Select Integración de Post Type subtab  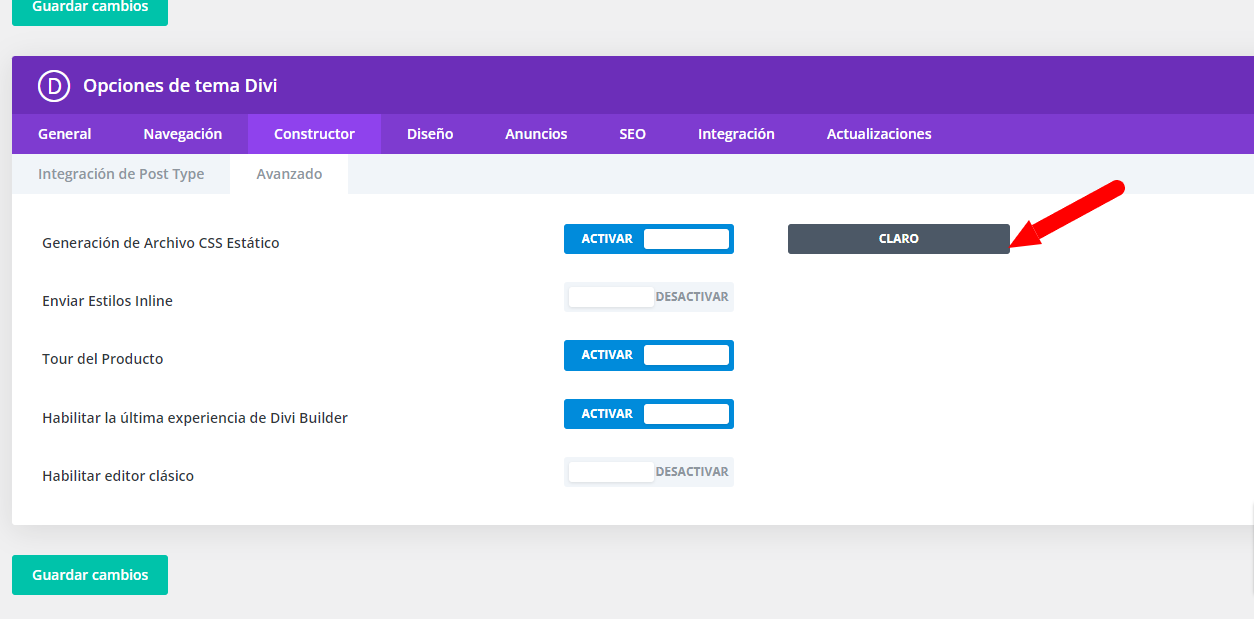[x=121, y=174]
